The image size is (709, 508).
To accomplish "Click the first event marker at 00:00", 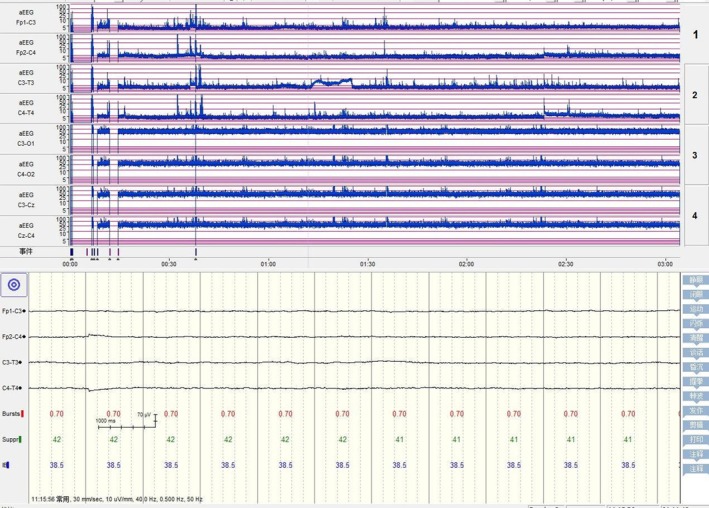I will [71, 252].
